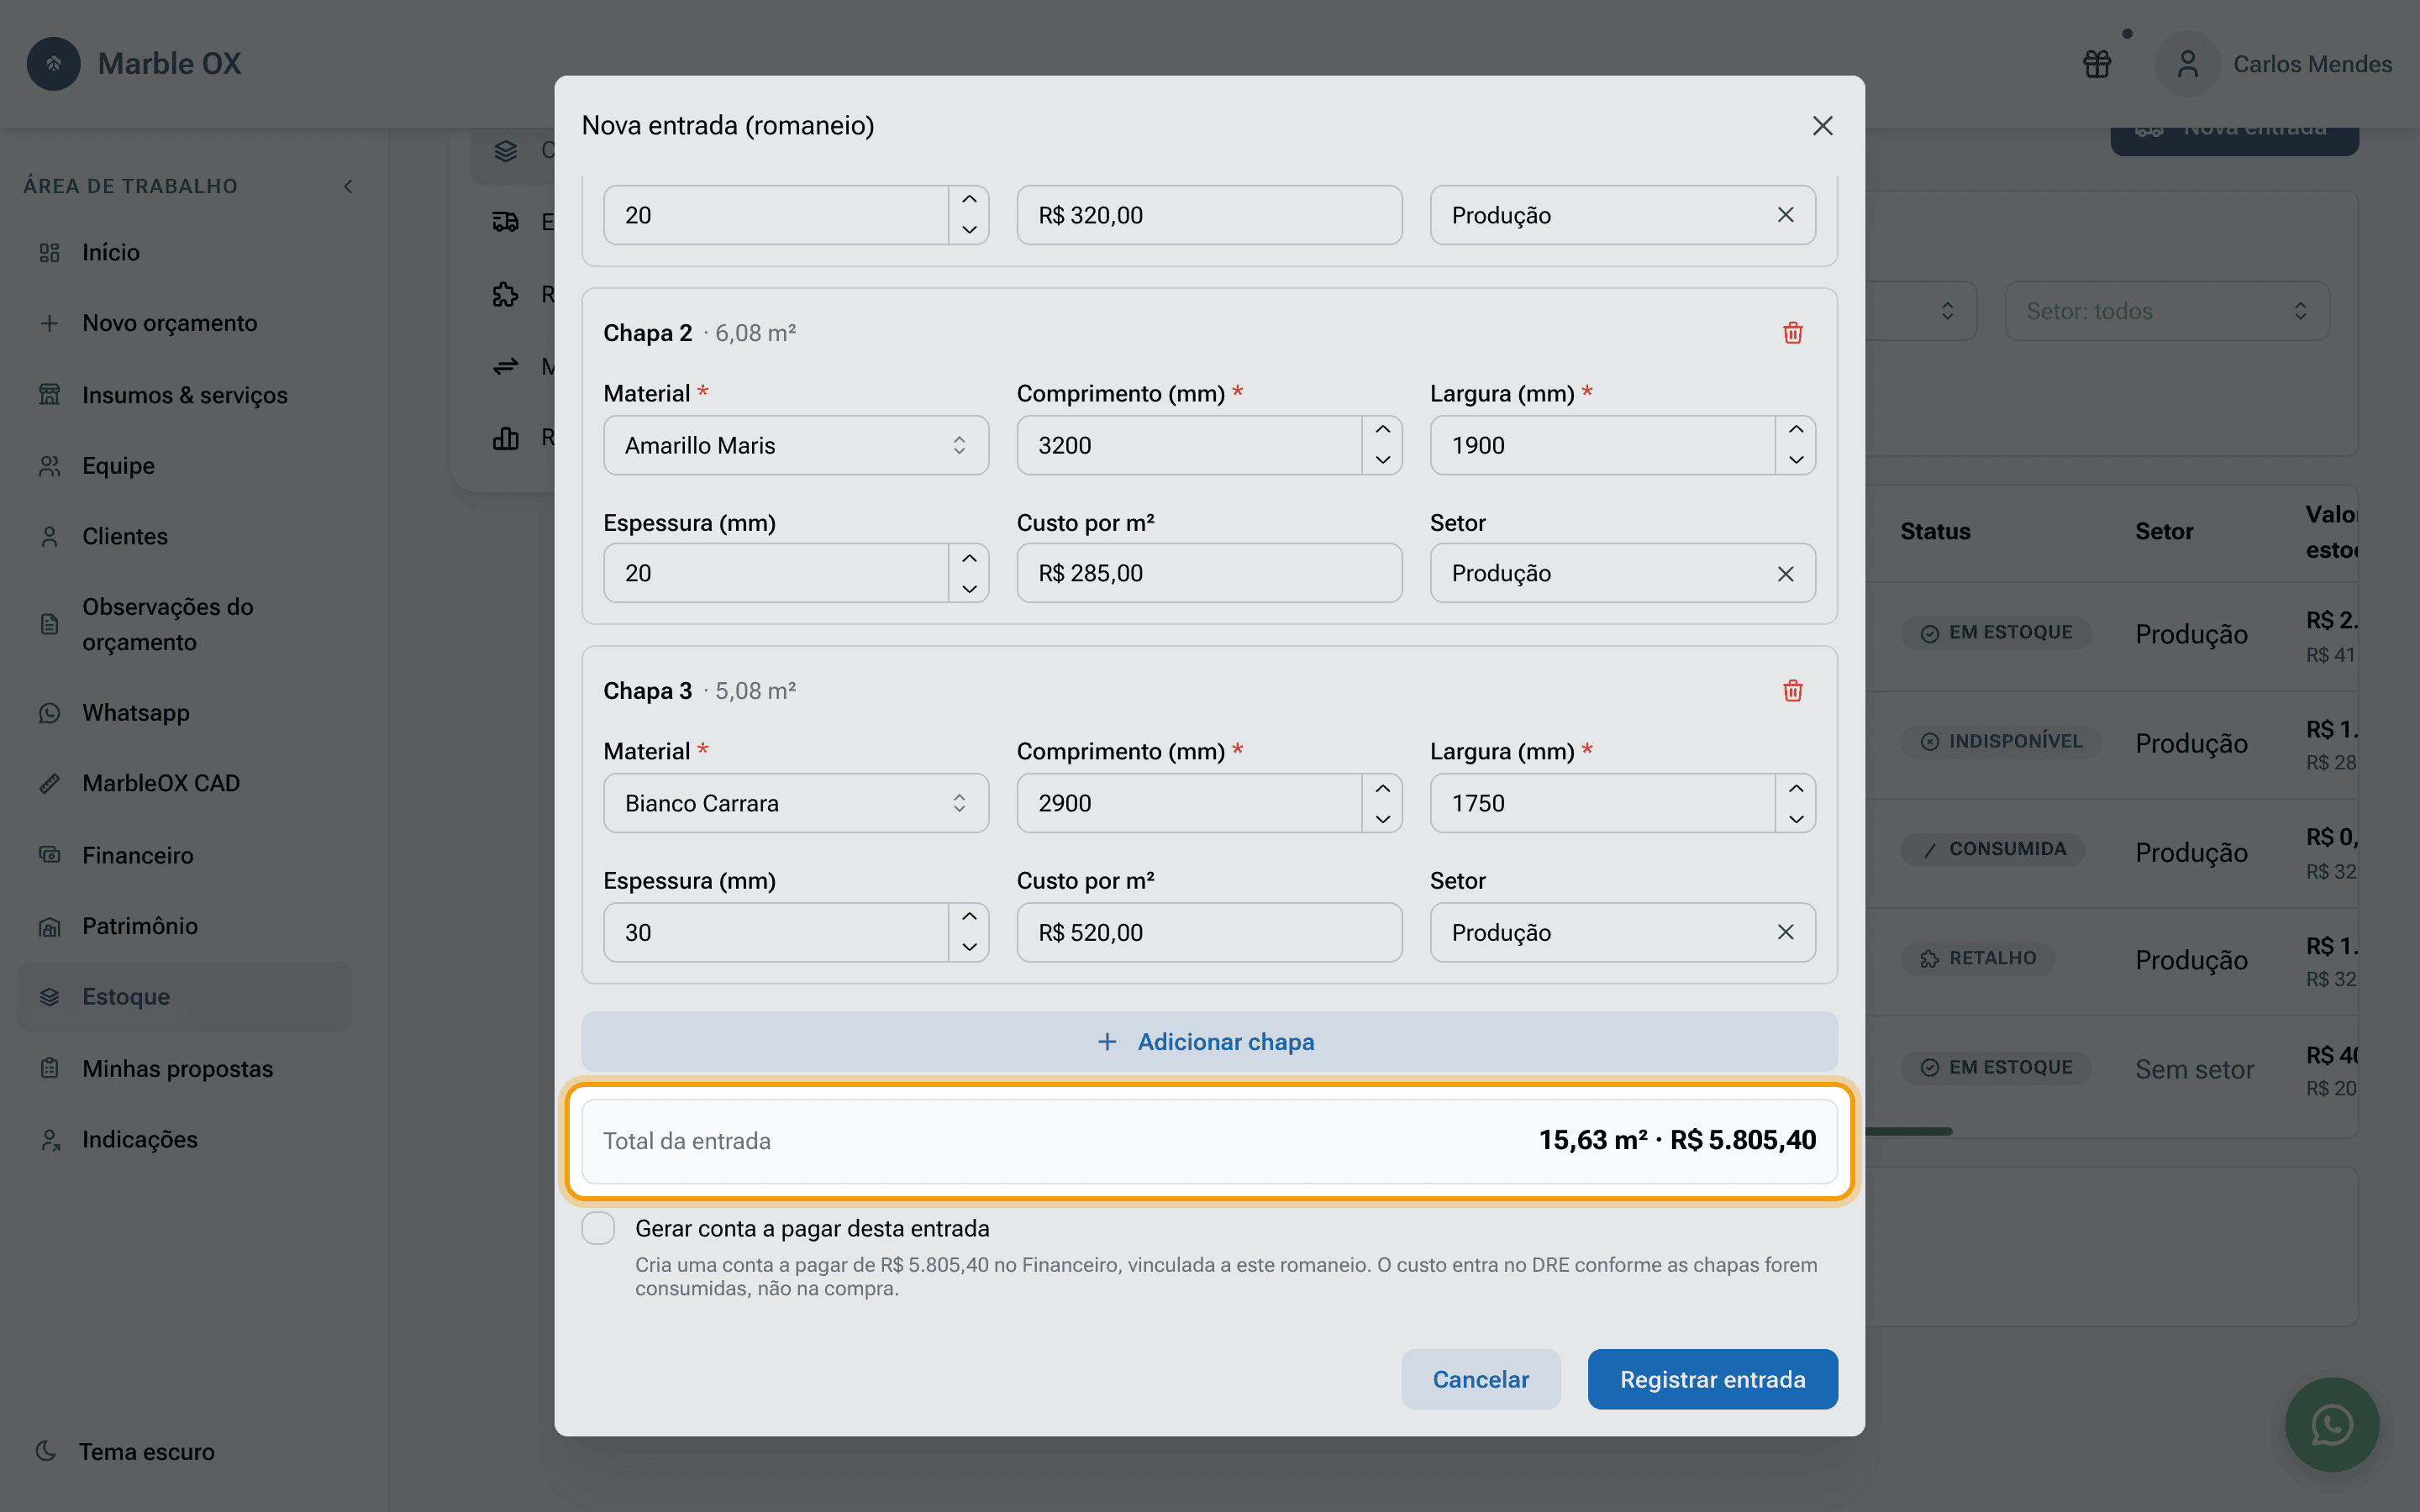Collapse the Área de Trabalho sidebar

pos(348,186)
